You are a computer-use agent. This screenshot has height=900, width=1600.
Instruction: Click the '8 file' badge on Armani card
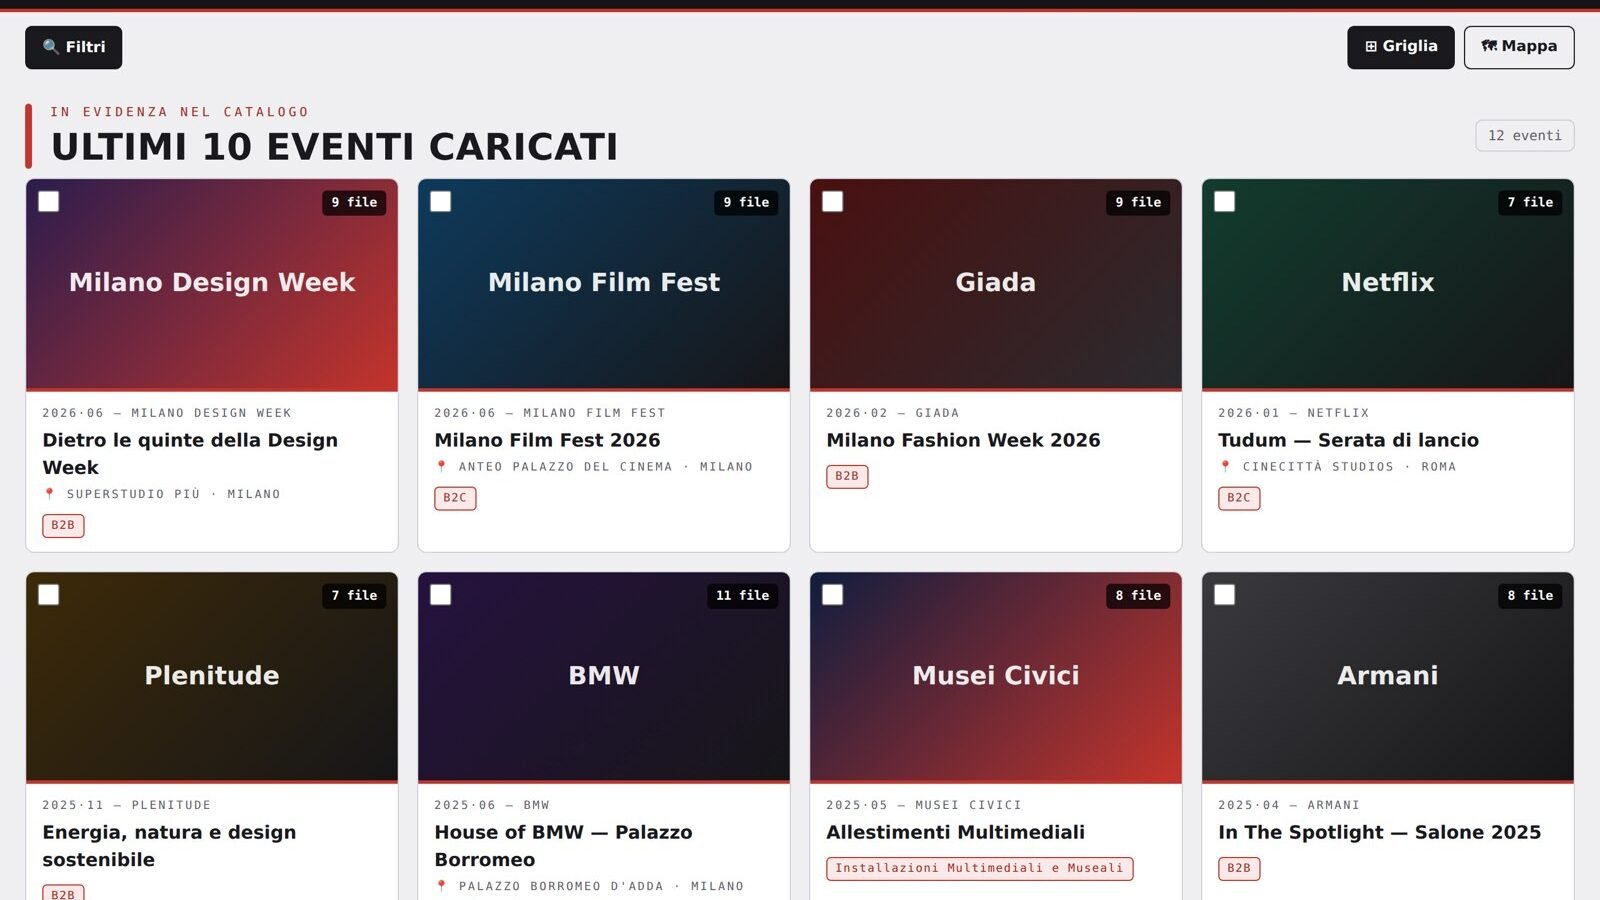coord(1530,595)
